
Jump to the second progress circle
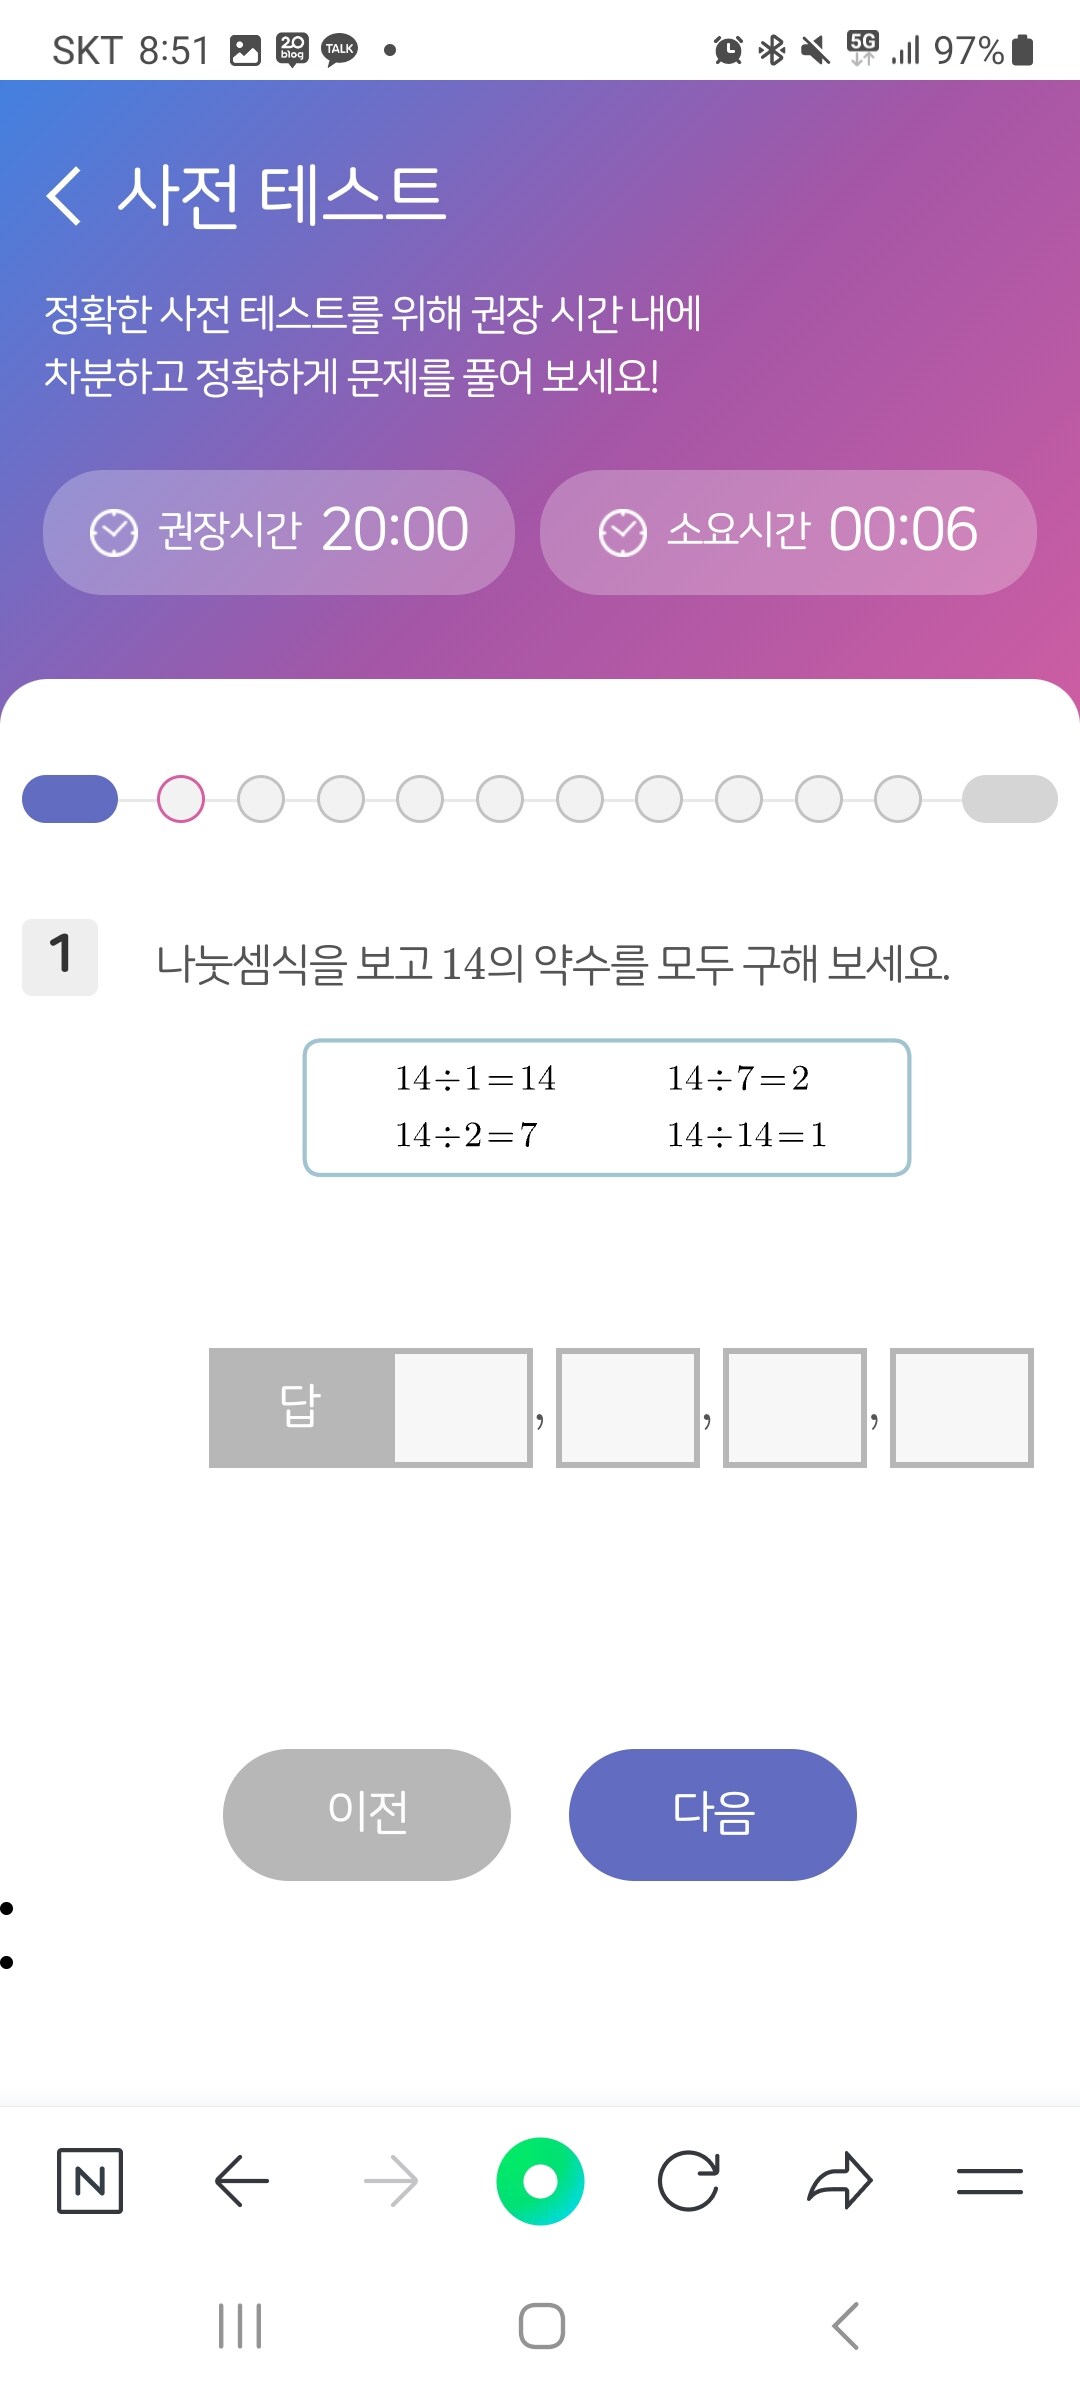pyautogui.click(x=261, y=799)
